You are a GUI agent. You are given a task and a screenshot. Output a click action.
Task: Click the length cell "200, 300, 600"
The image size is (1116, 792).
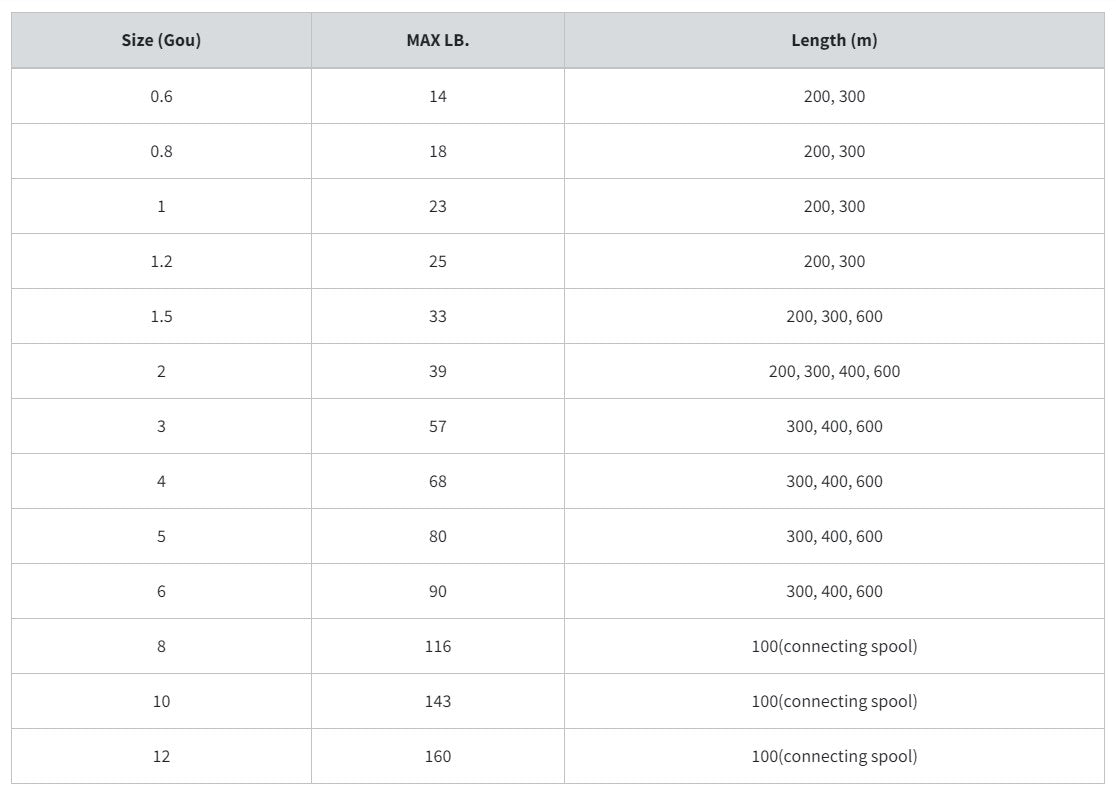pos(834,317)
